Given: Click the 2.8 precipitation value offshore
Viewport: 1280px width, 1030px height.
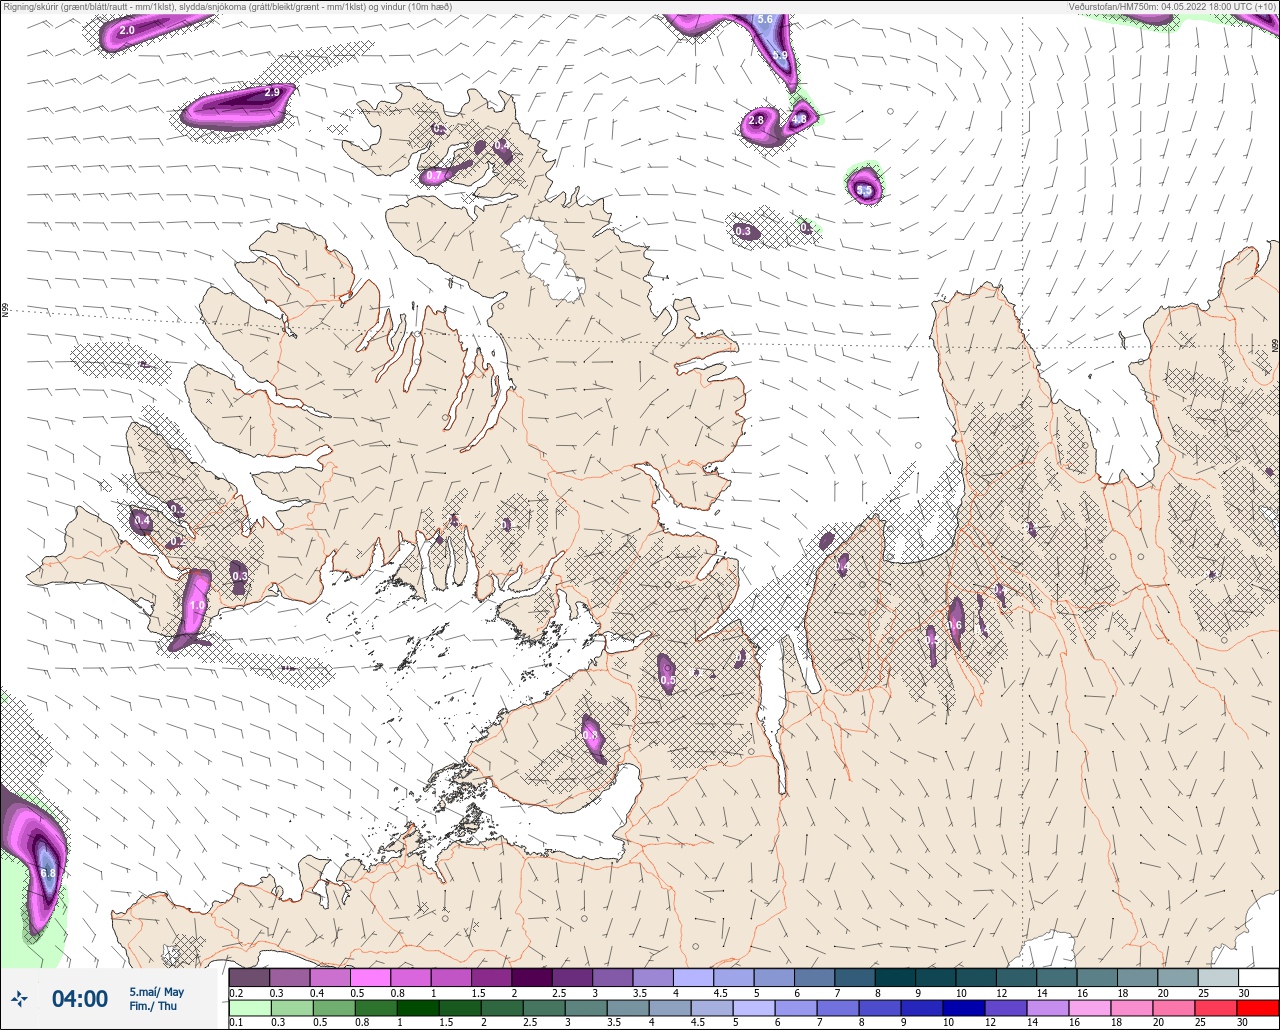Looking at the screenshot, I should coord(756,120).
